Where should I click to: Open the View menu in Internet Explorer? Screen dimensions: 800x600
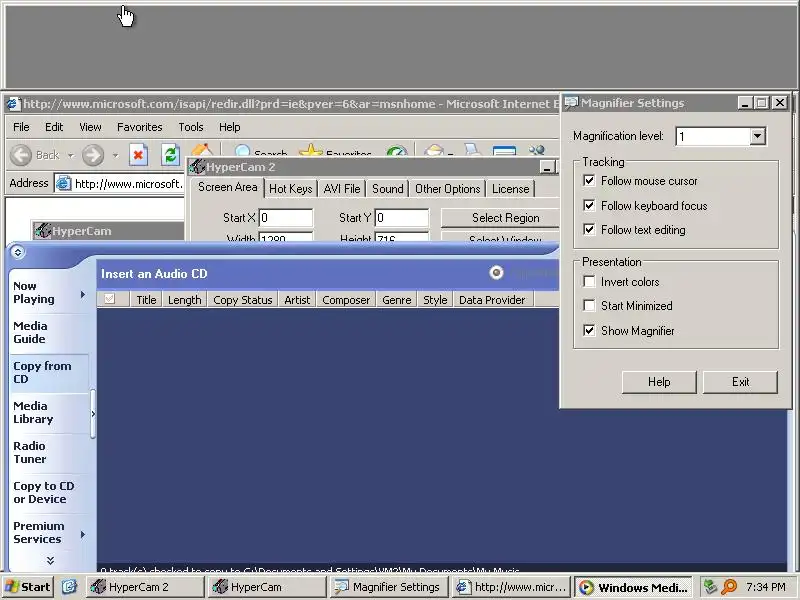point(90,127)
